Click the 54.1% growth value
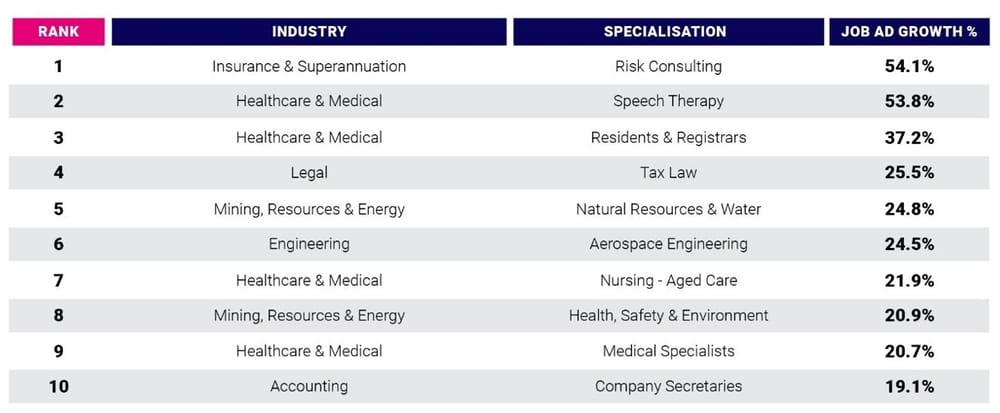Viewport: 1000px width, 413px height. pyautogui.click(x=909, y=66)
